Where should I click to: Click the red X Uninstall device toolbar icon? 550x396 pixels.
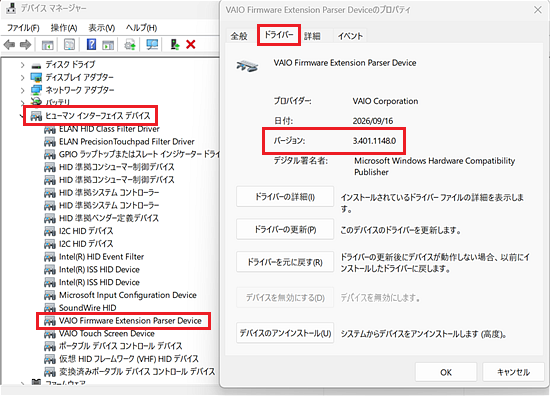pos(191,45)
